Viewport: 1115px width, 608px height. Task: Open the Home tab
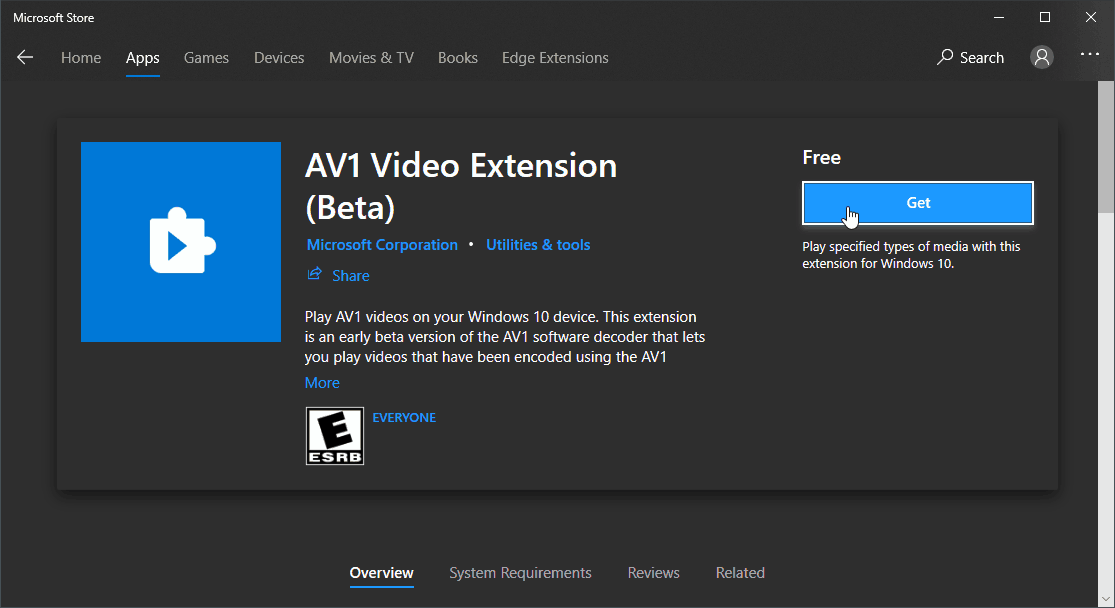click(x=81, y=58)
